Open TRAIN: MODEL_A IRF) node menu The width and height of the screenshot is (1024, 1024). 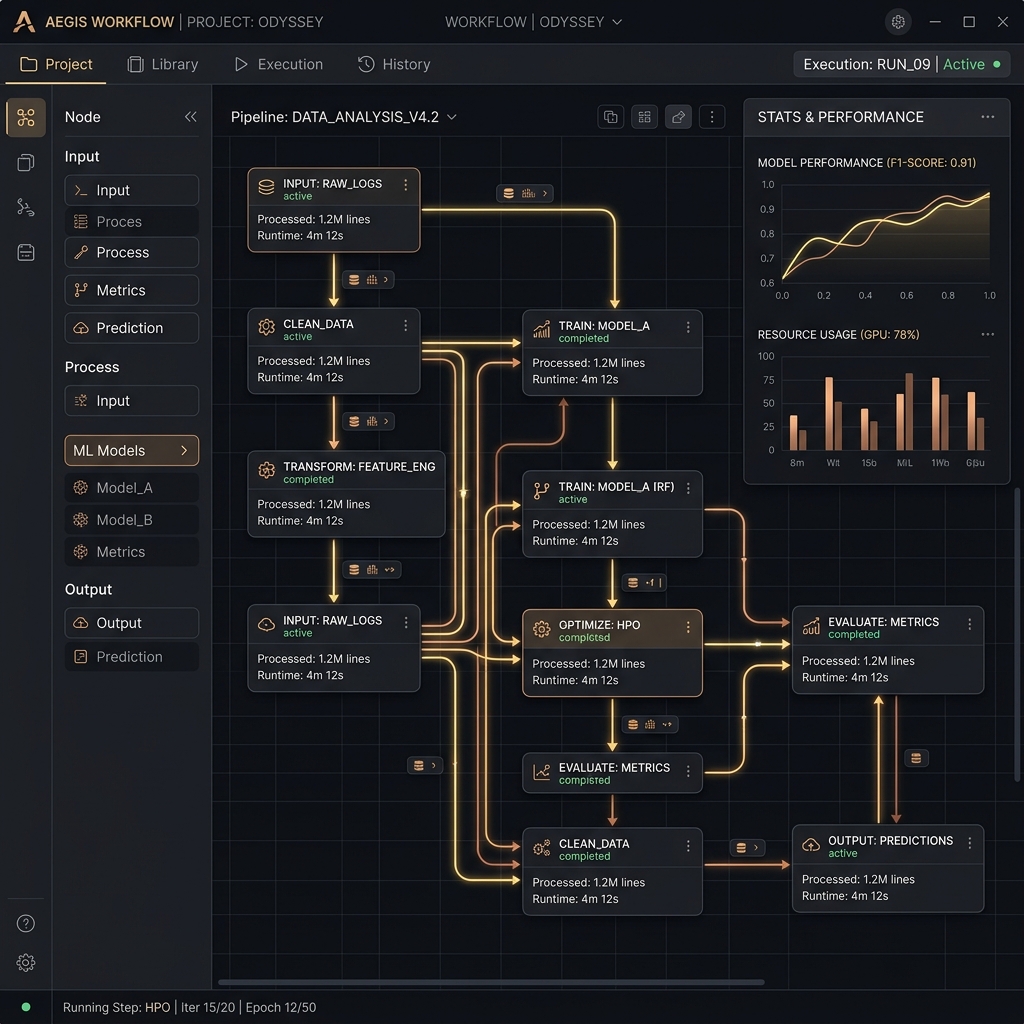point(688,488)
